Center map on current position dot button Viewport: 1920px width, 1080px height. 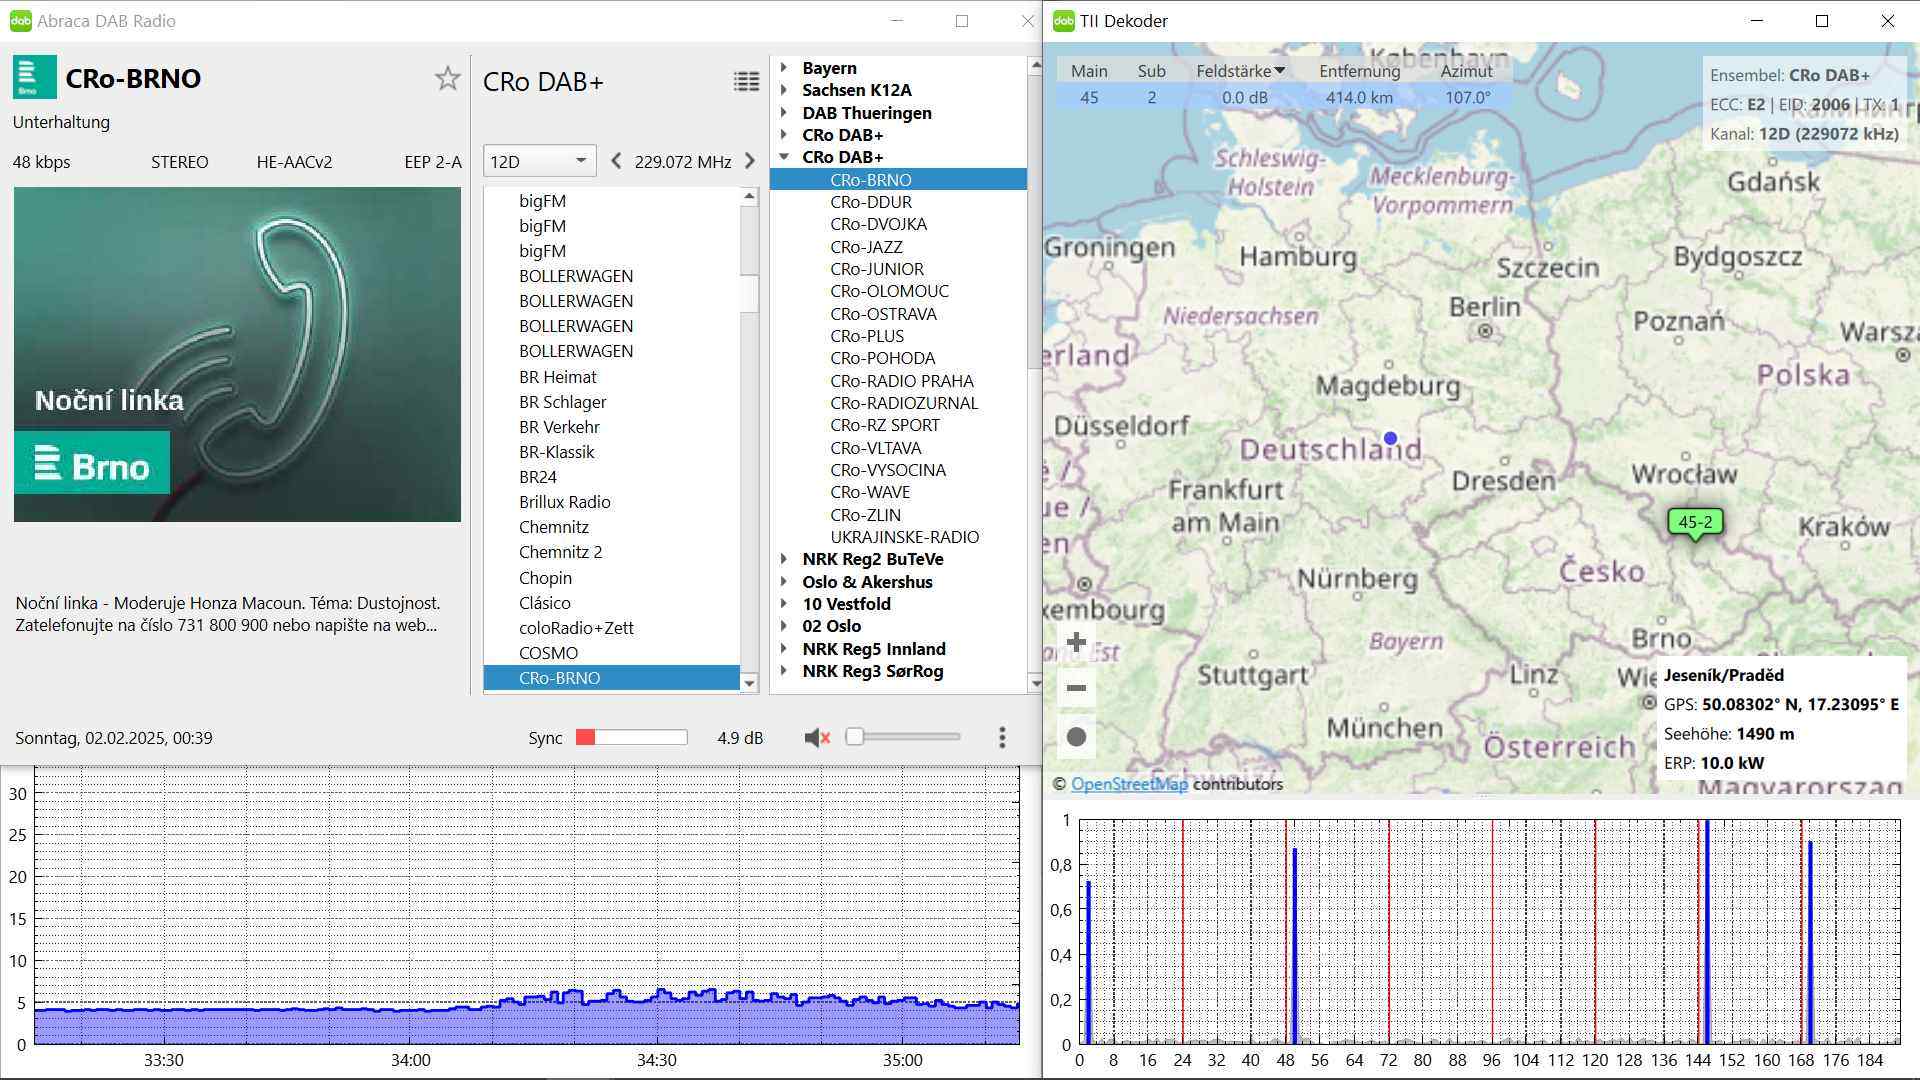pyautogui.click(x=1076, y=737)
